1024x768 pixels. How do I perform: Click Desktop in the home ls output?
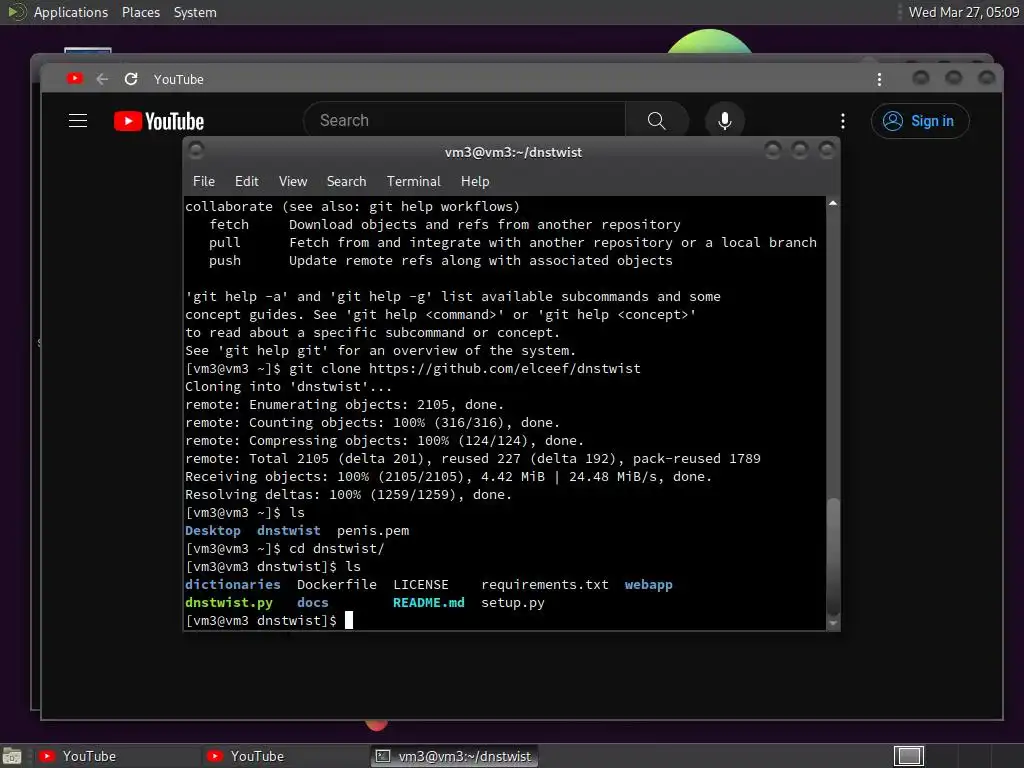(212, 530)
